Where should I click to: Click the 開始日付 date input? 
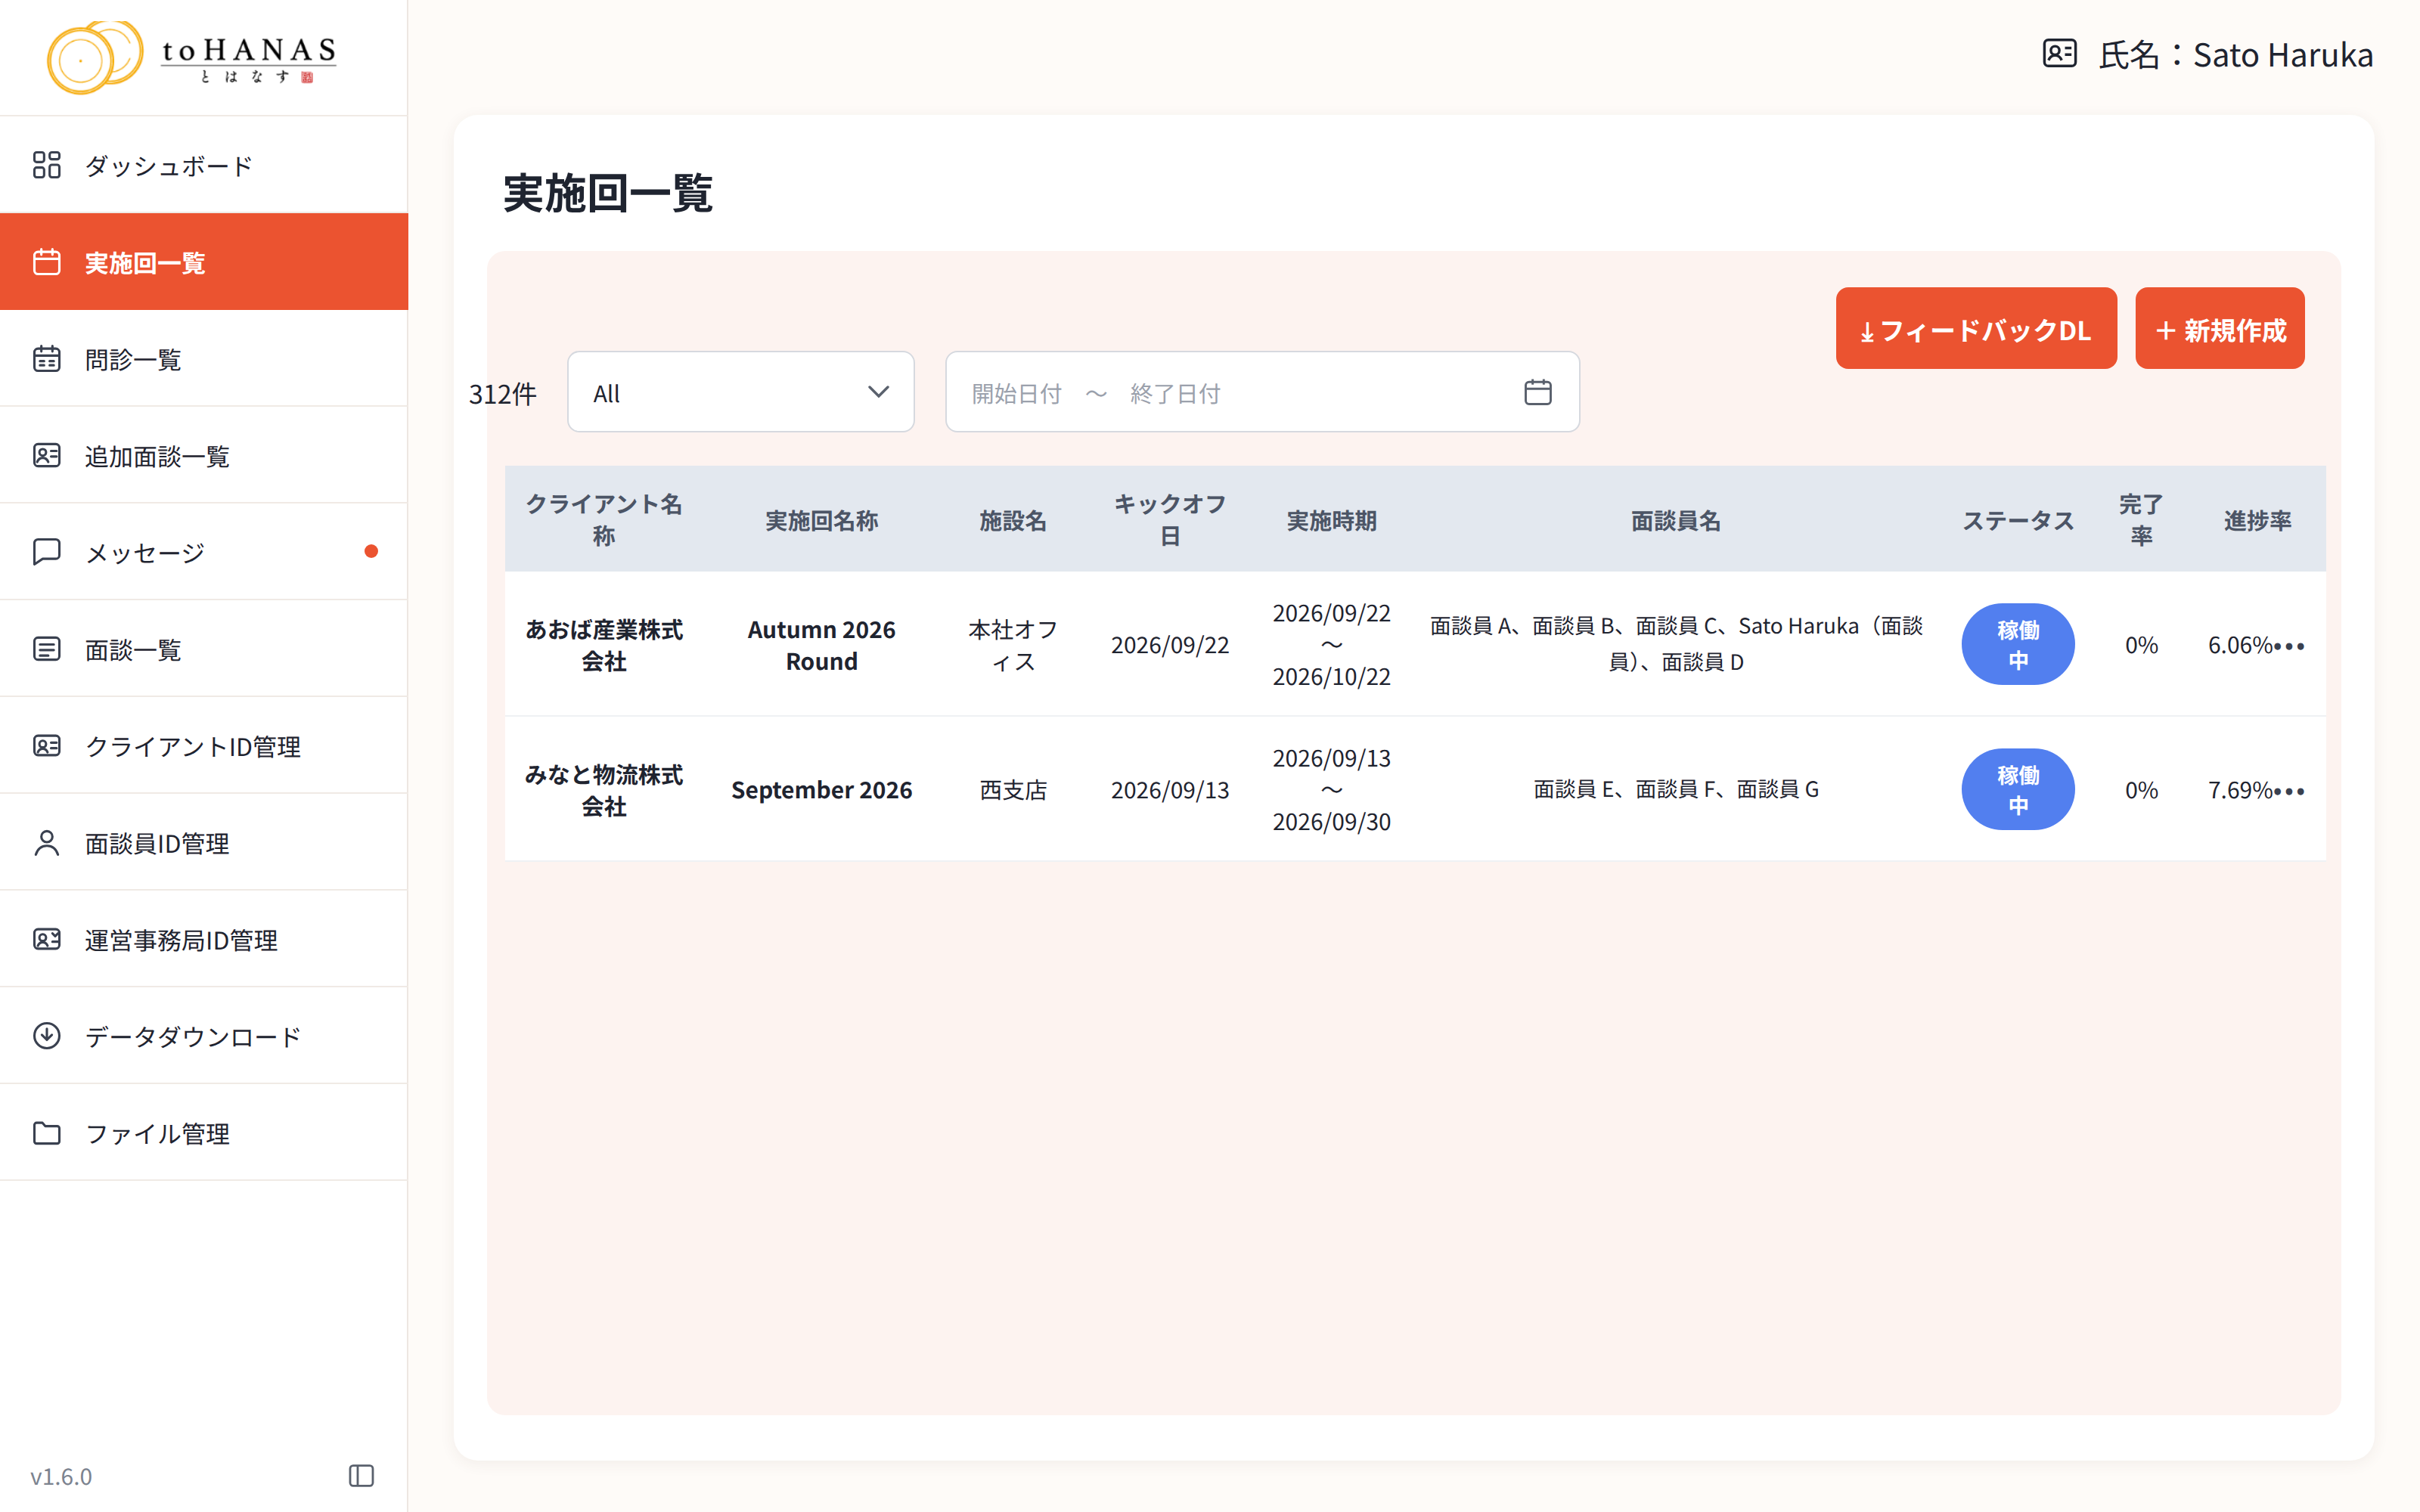pos(1016,394)
